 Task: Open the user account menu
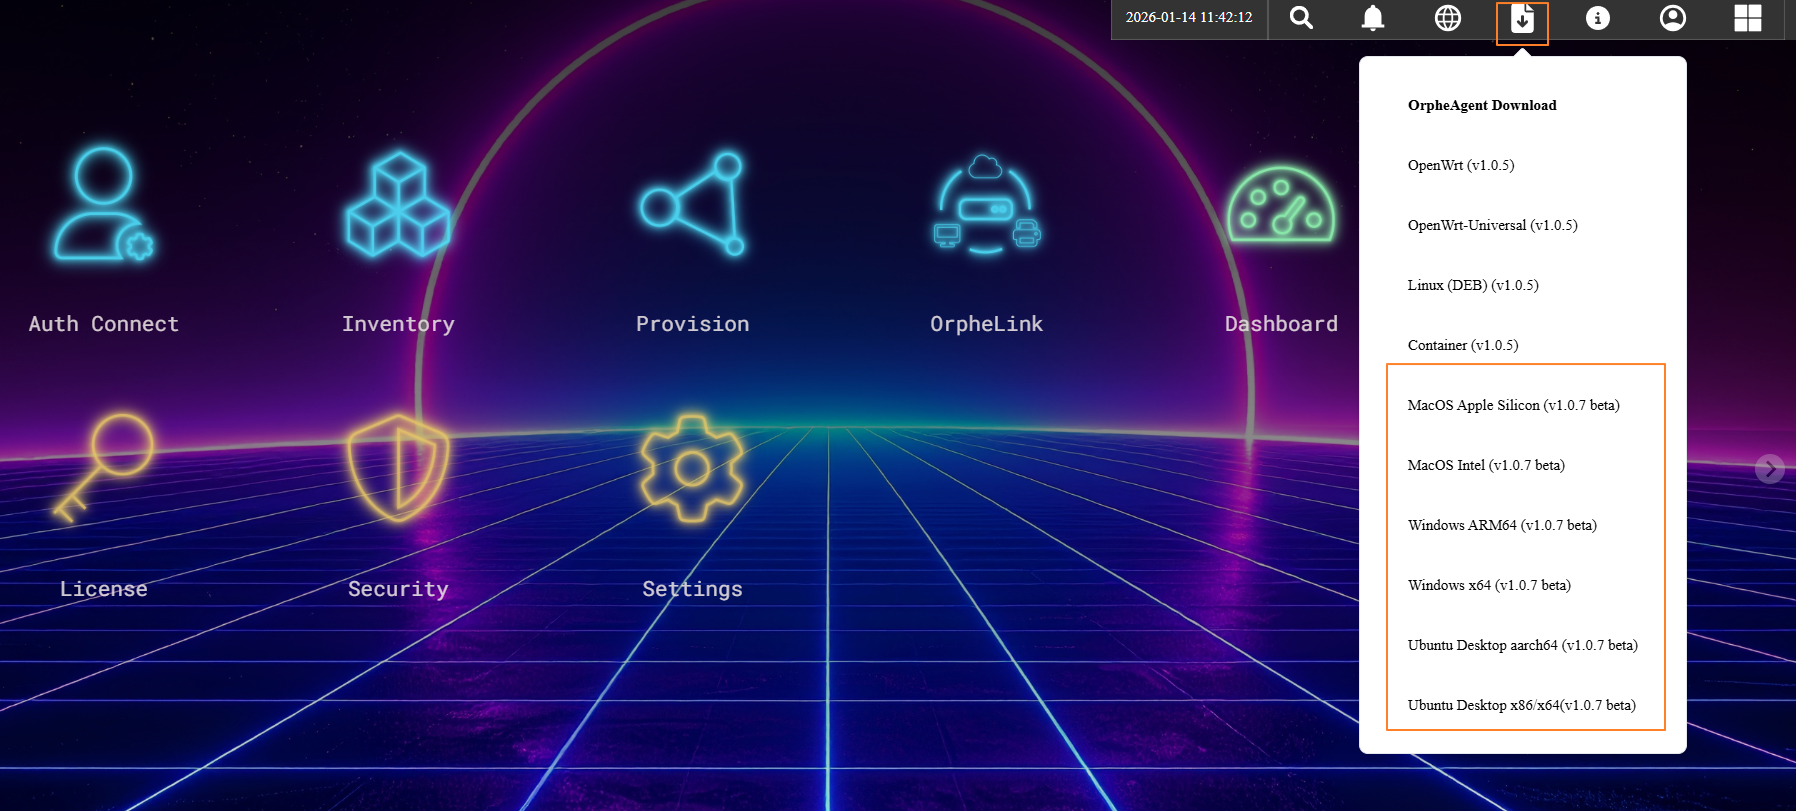(1672, 18)
